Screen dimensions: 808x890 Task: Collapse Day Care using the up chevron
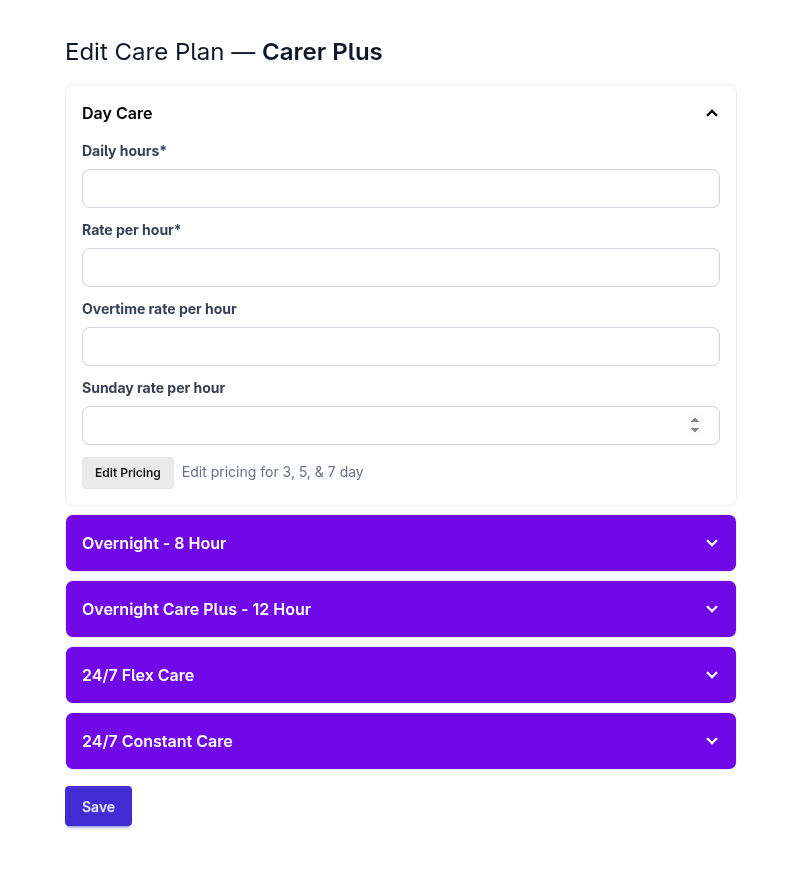(712, 114)
